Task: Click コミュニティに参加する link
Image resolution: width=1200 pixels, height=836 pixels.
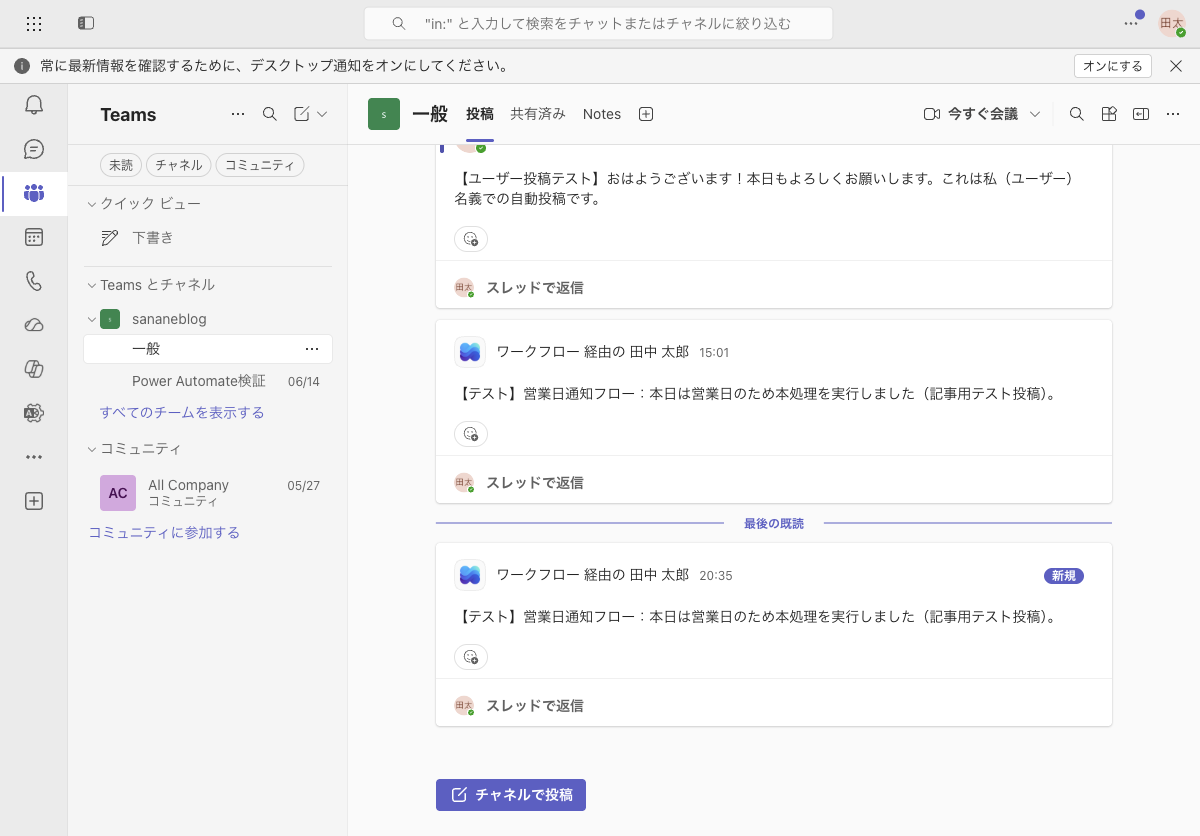Action: [164, 532]
